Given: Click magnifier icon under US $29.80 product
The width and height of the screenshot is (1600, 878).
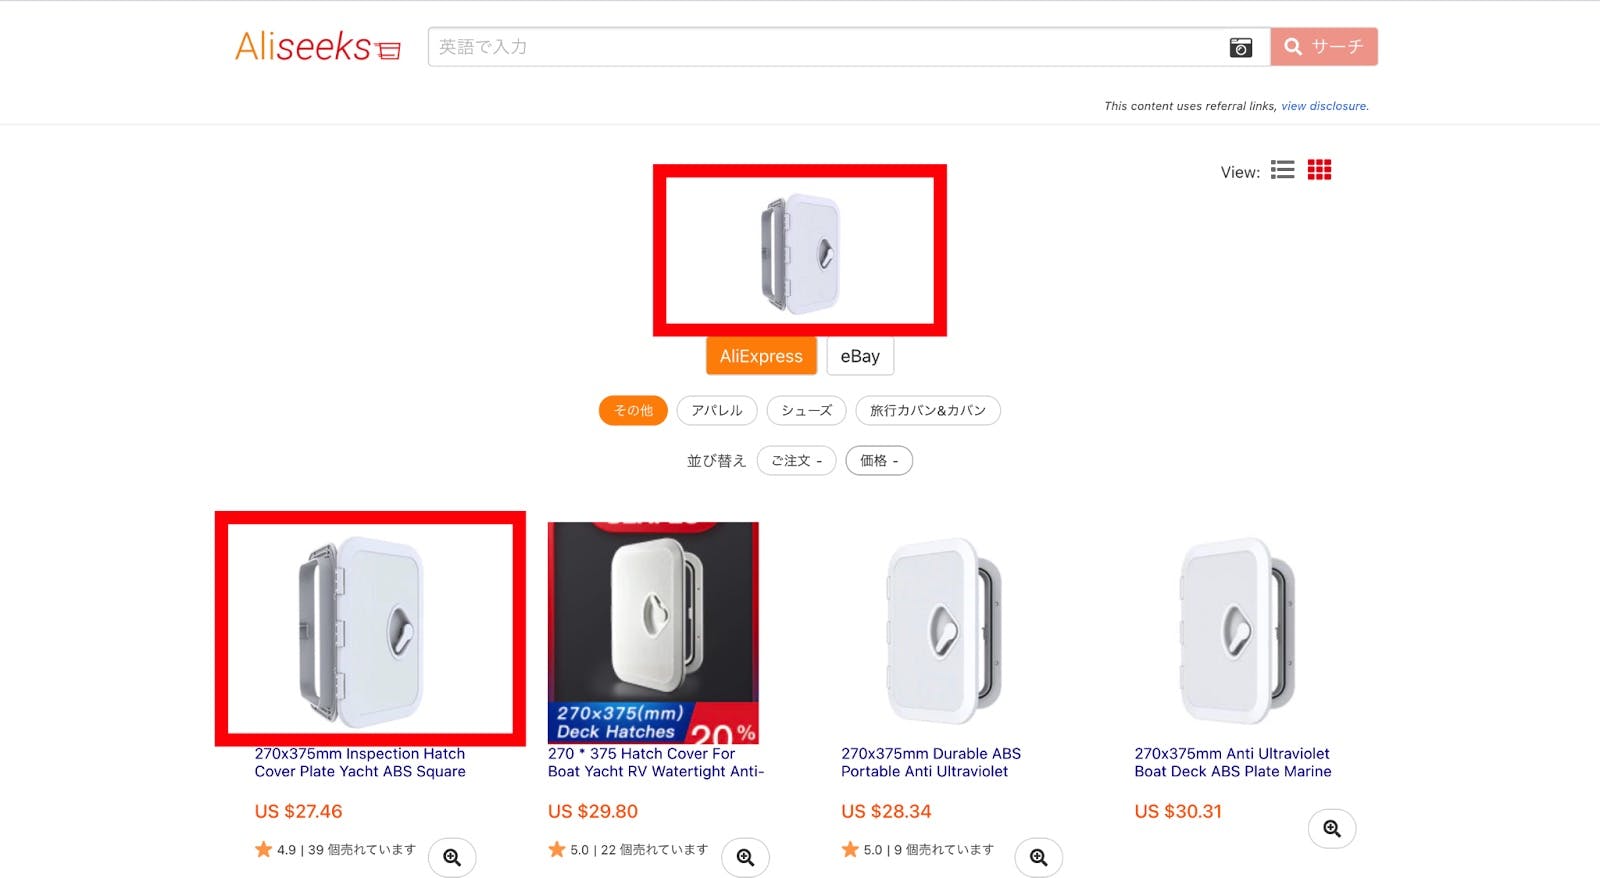Looking at the screenshot, I should tap(745, 857).
